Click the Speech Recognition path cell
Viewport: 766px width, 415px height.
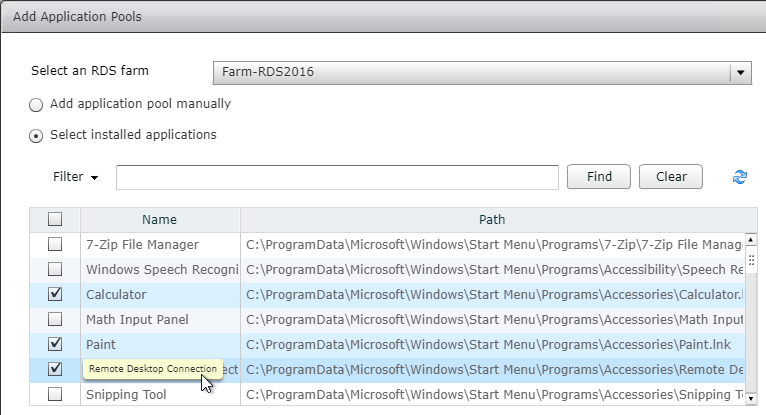pyautogui.click(x=493, y=270)
